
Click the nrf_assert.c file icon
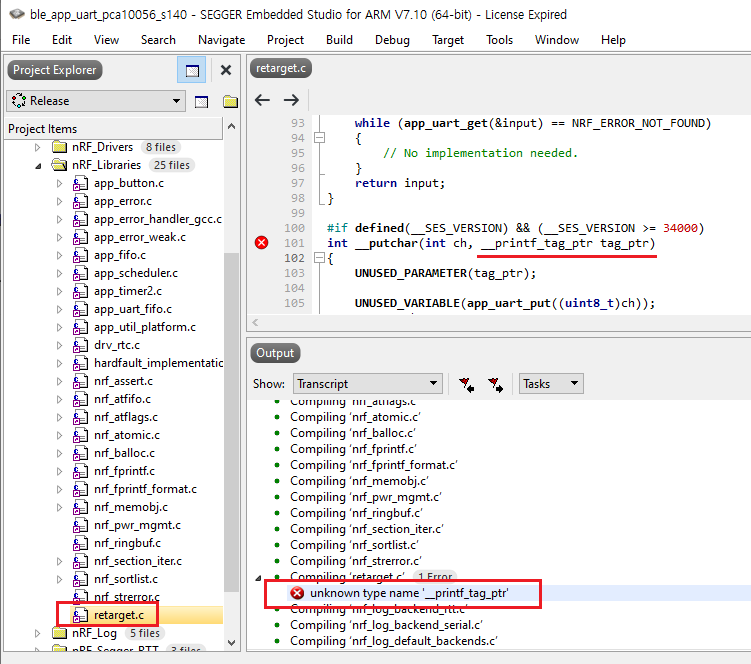[80, 381]
